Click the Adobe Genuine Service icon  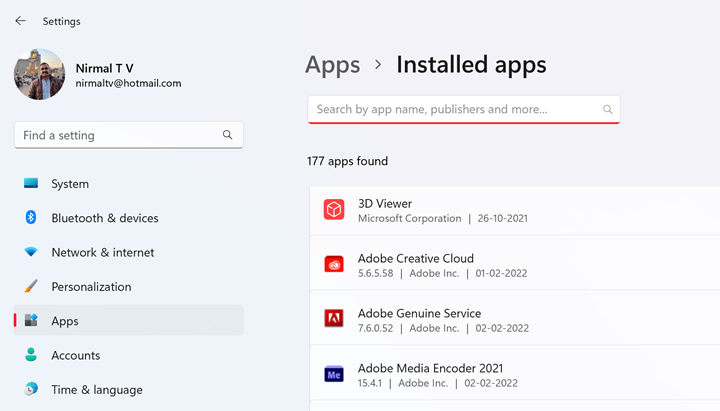coord(334,318)
